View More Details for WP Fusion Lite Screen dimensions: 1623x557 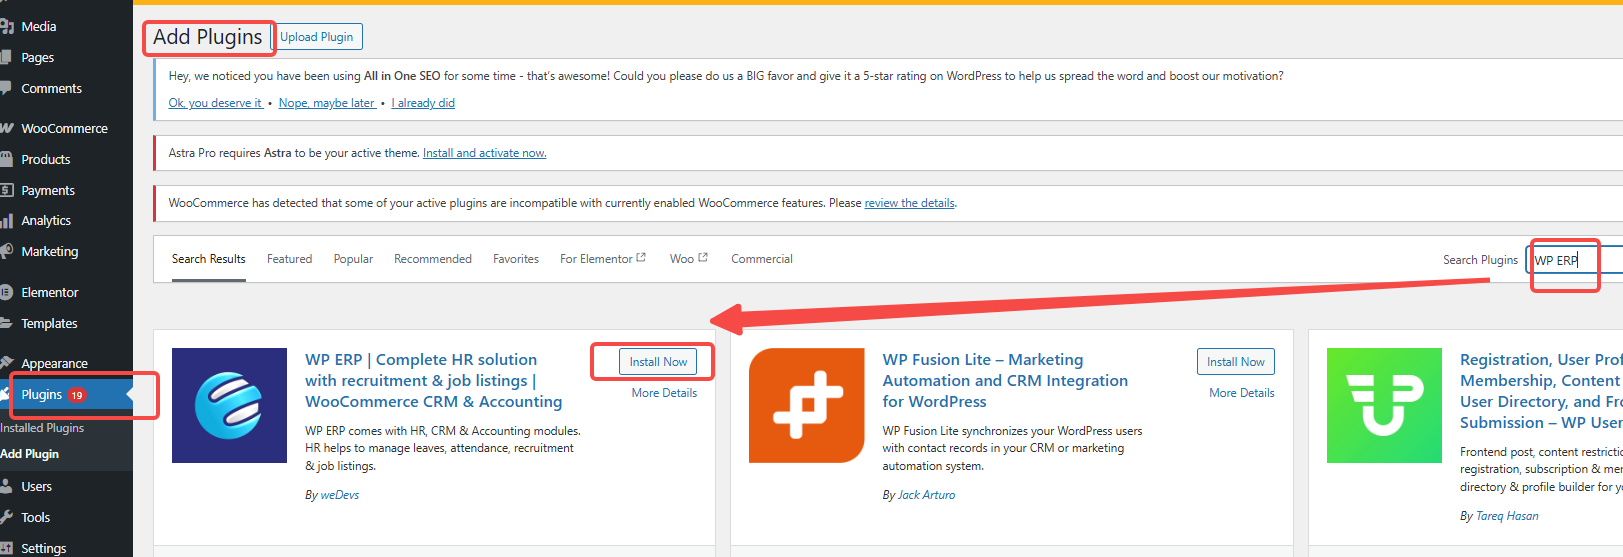(x=1242, y=393)
